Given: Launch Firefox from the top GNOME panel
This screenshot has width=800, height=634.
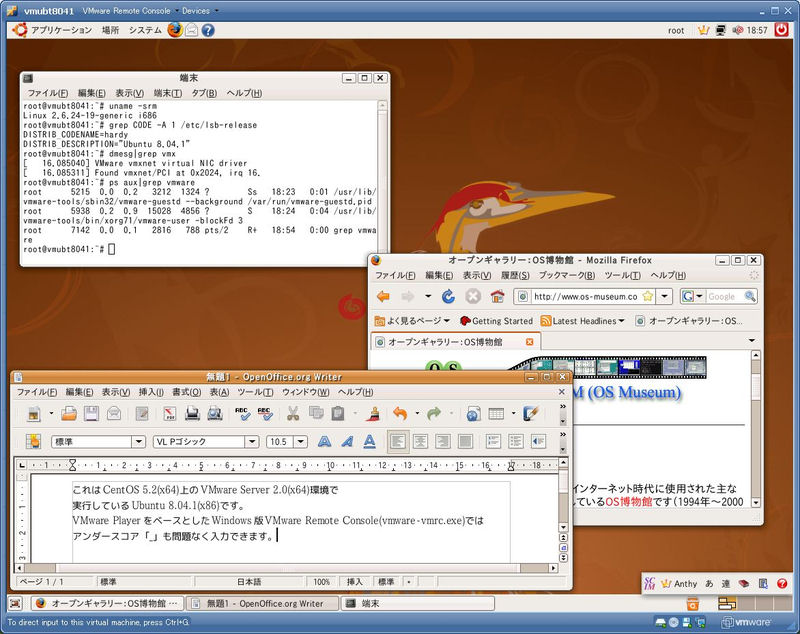Looking at the screenshot, I should click(174, 30).
